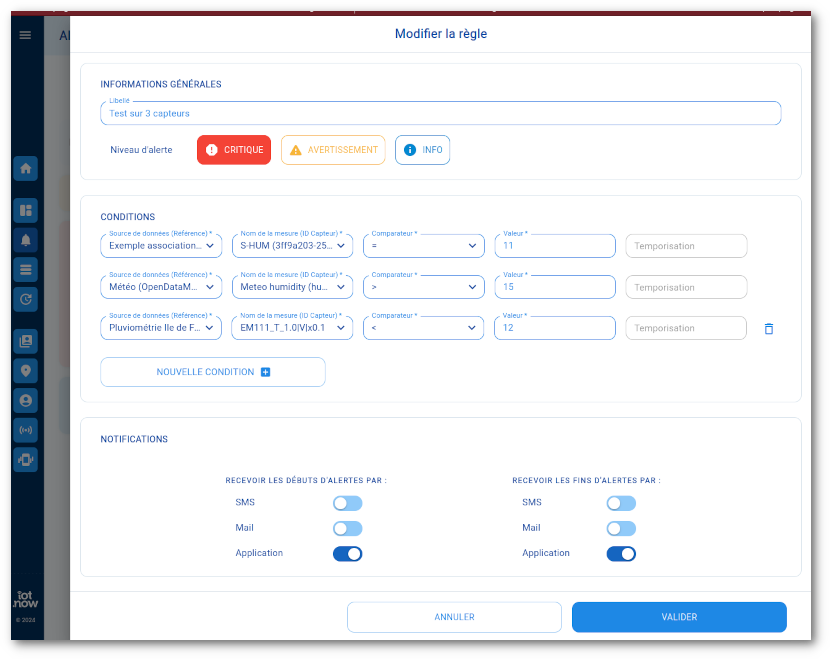
Task: Add a condition with NOUVELLE CONDITION
Action: click(x=213, y=372)
